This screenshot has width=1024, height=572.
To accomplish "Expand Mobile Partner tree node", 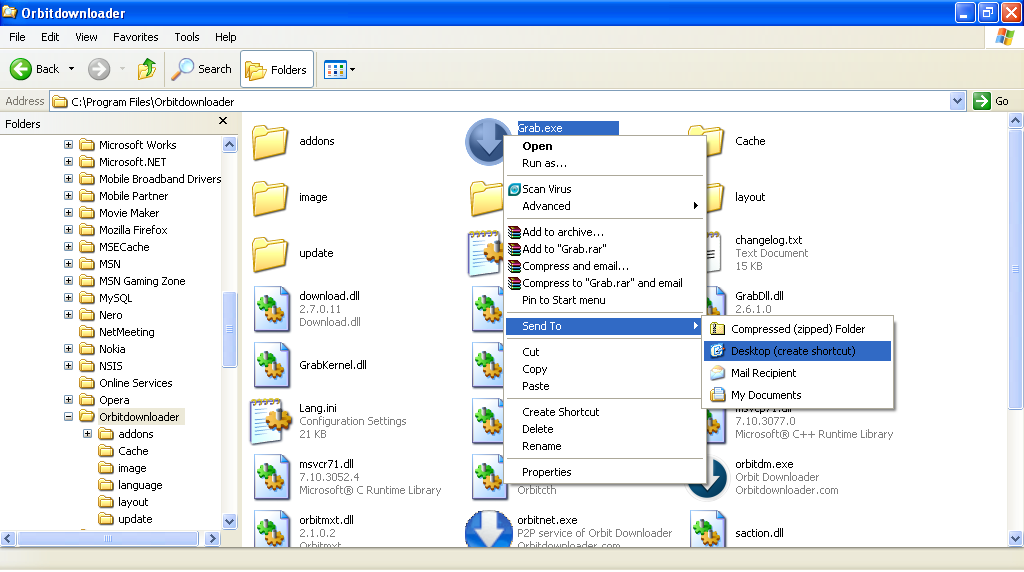I will click(69, 195).
